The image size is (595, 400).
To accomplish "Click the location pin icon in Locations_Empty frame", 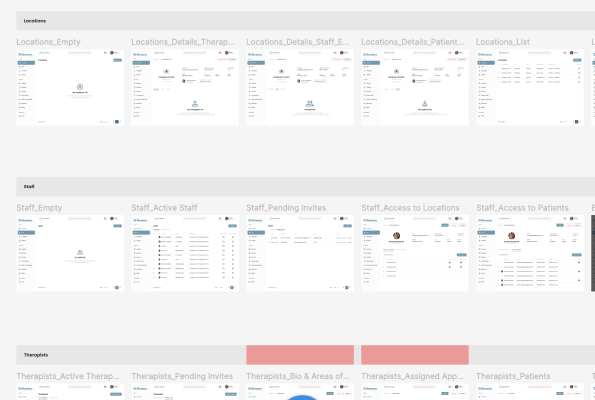I will pos(80,87).
